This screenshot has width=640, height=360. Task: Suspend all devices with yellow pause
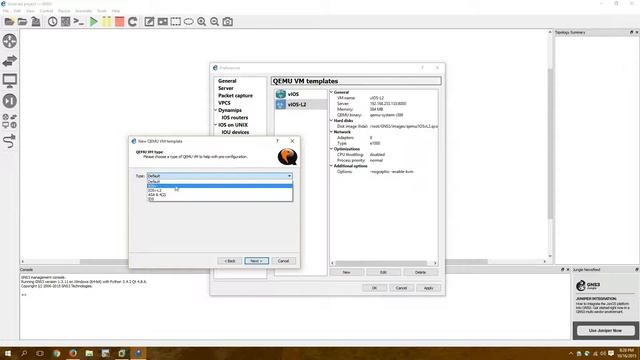pyautogui.click(x=106, y=22)
